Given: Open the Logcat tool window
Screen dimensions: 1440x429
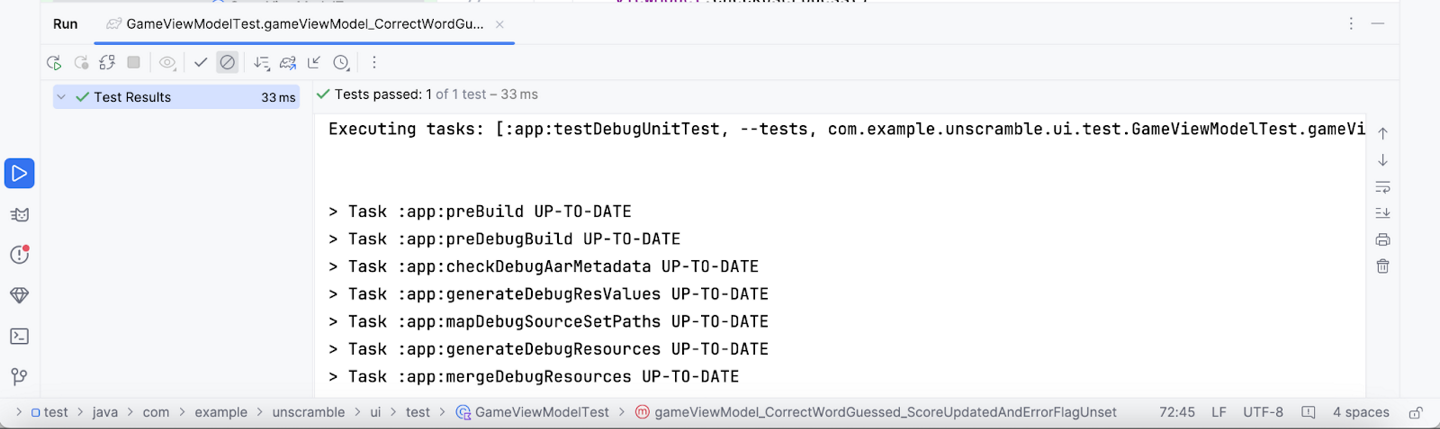Looking at the screenshot, I should [x=19, y=215].
